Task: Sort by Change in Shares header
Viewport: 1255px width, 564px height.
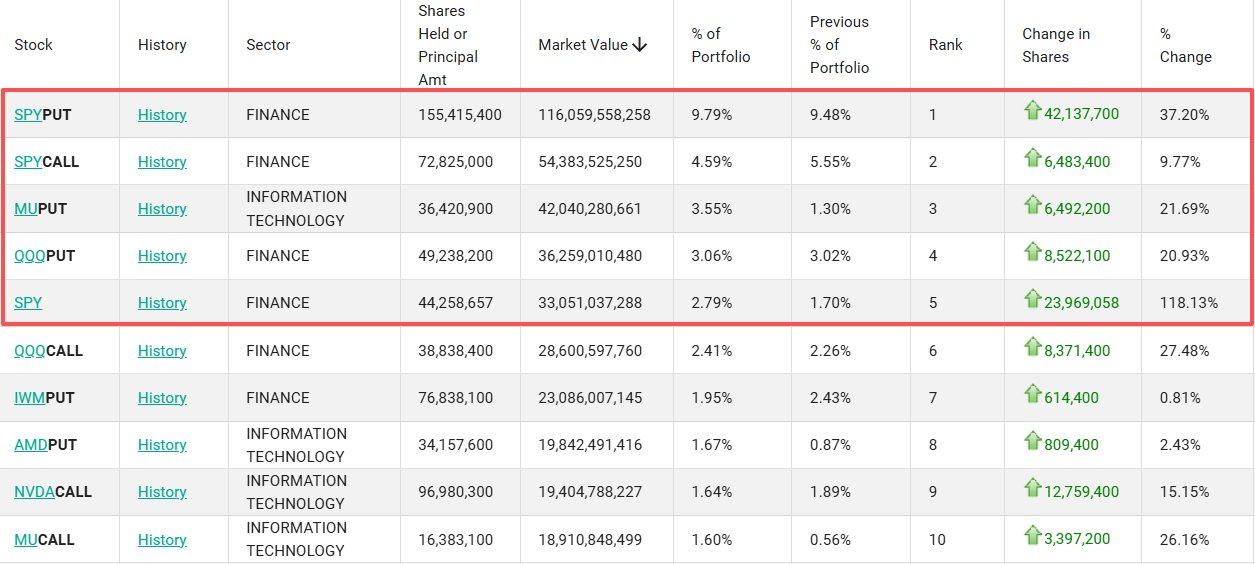Action: click(x=1056, y=45)
